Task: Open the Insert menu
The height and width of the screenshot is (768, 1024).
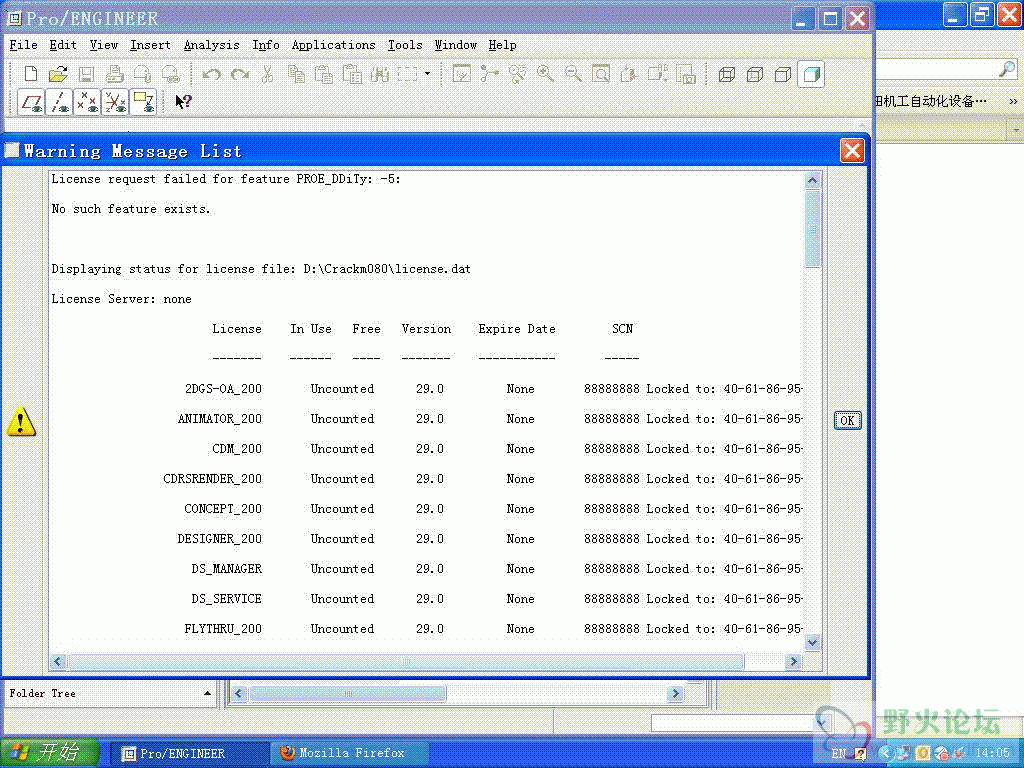Action: (x=150, y=45)
